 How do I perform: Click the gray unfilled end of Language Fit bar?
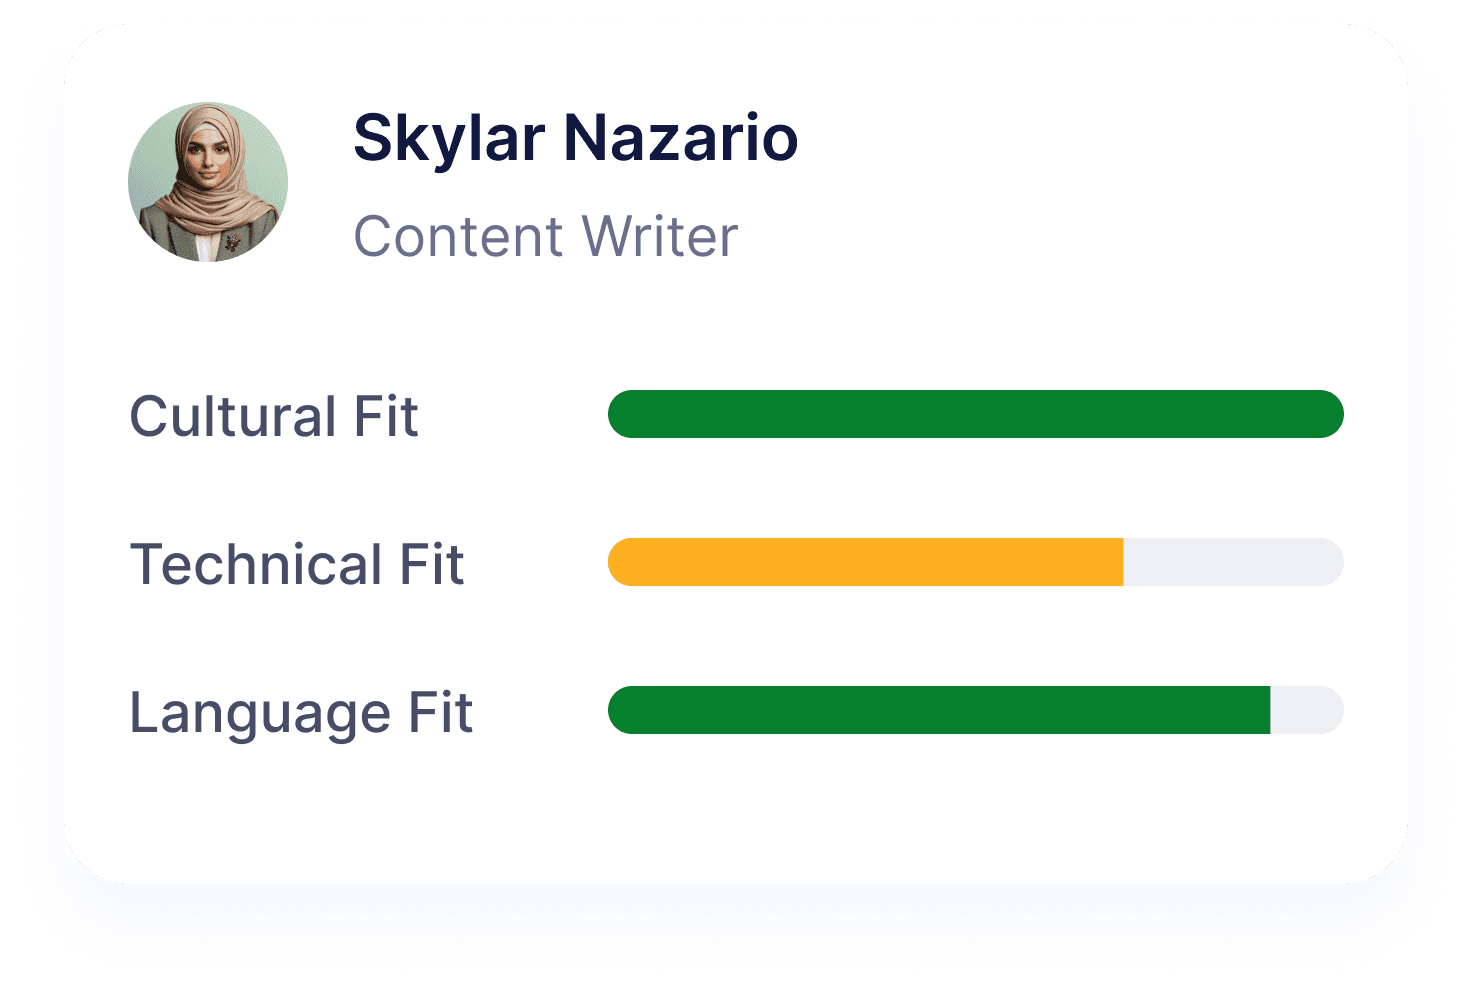point(1307,710)
